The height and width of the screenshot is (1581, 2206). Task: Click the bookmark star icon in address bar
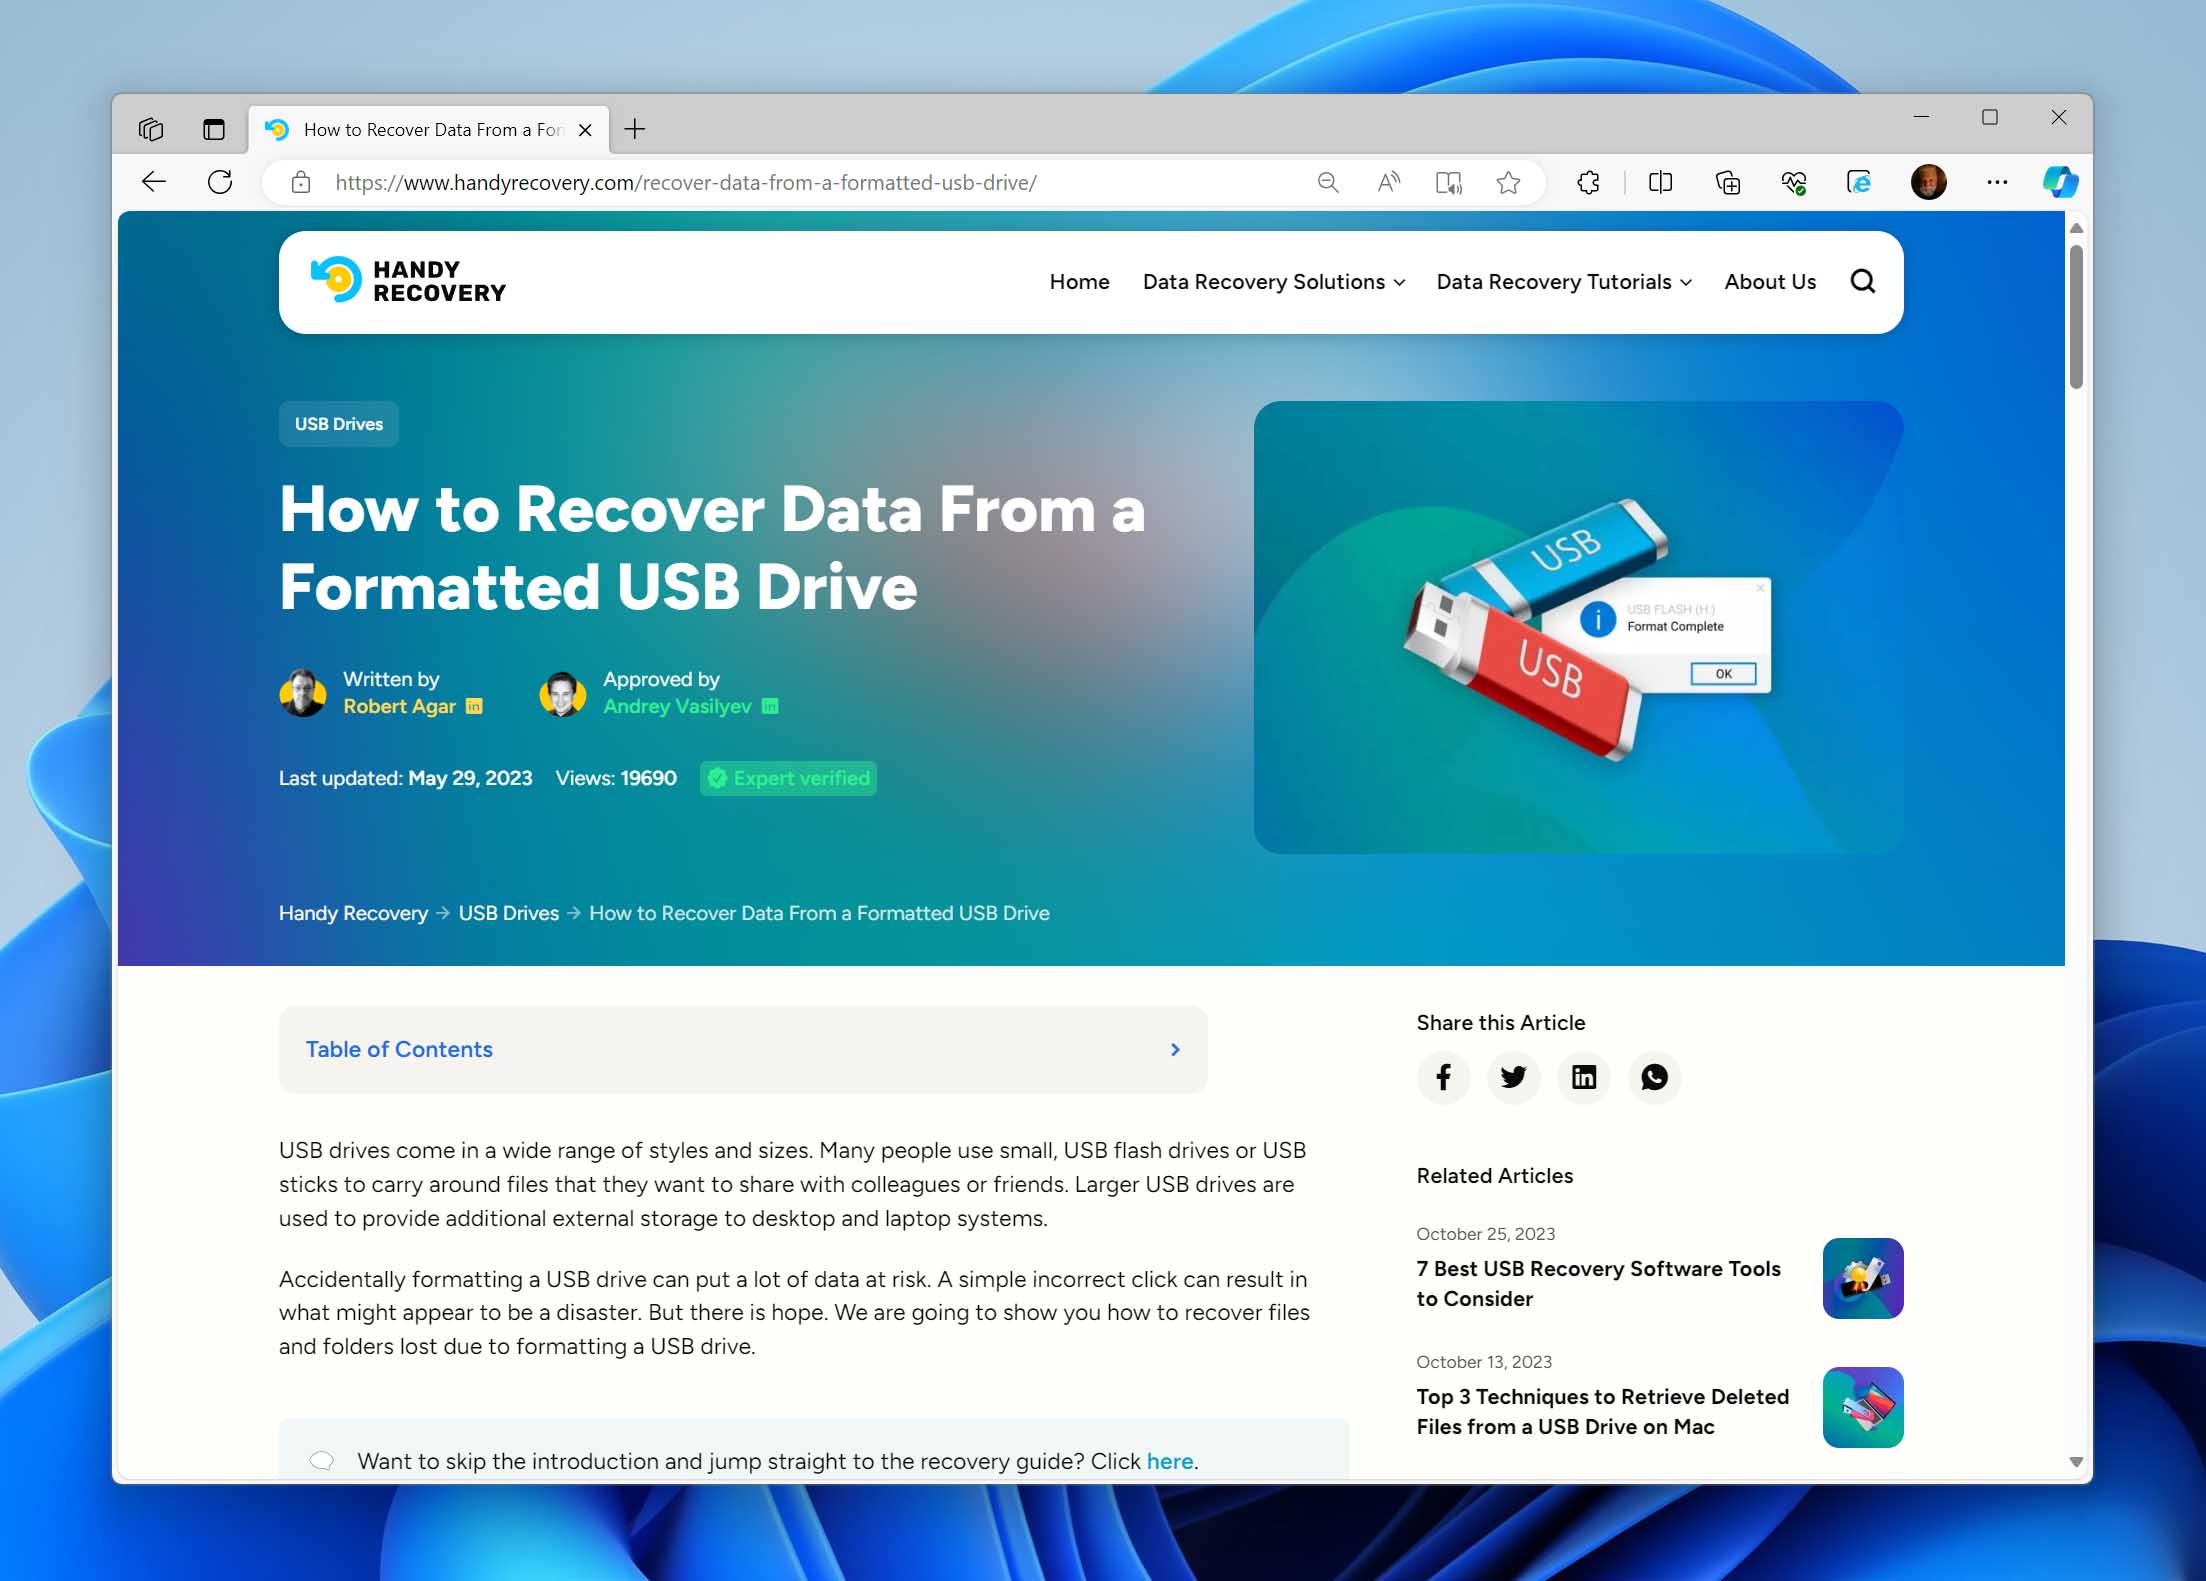point(1506,181)
